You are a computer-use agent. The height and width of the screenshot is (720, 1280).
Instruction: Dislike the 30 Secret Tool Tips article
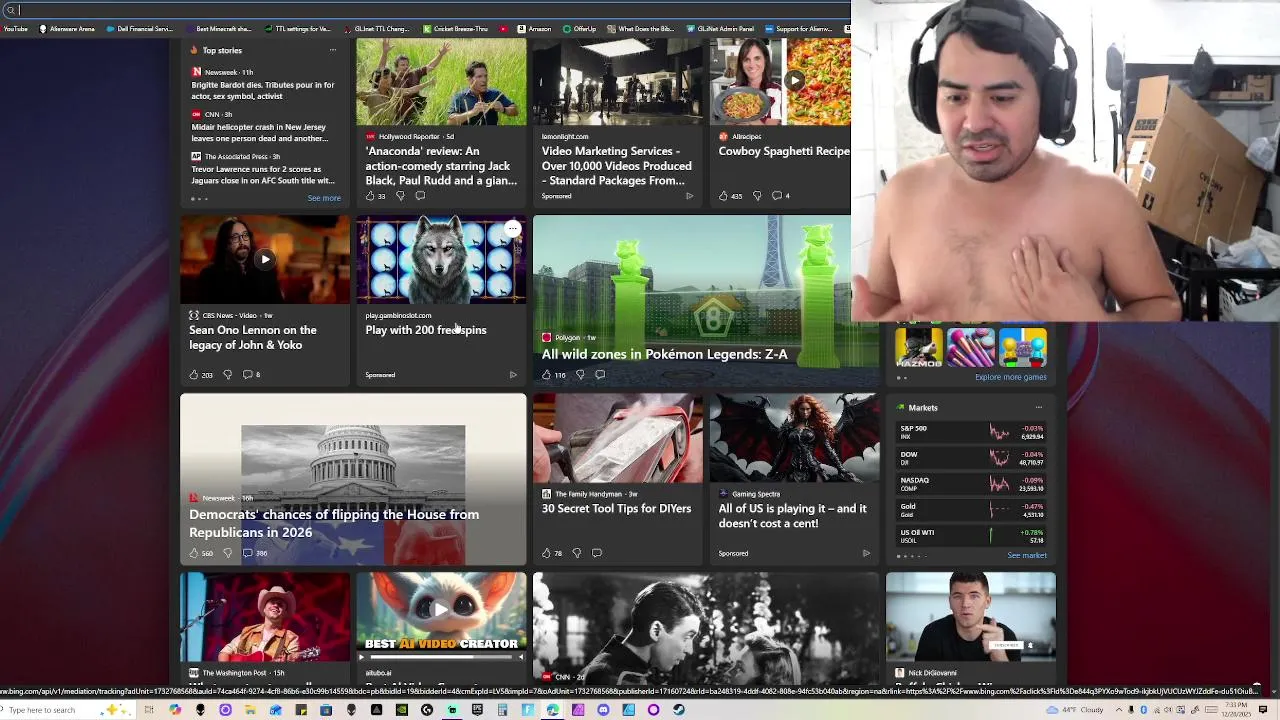click(x=577, y=553)
